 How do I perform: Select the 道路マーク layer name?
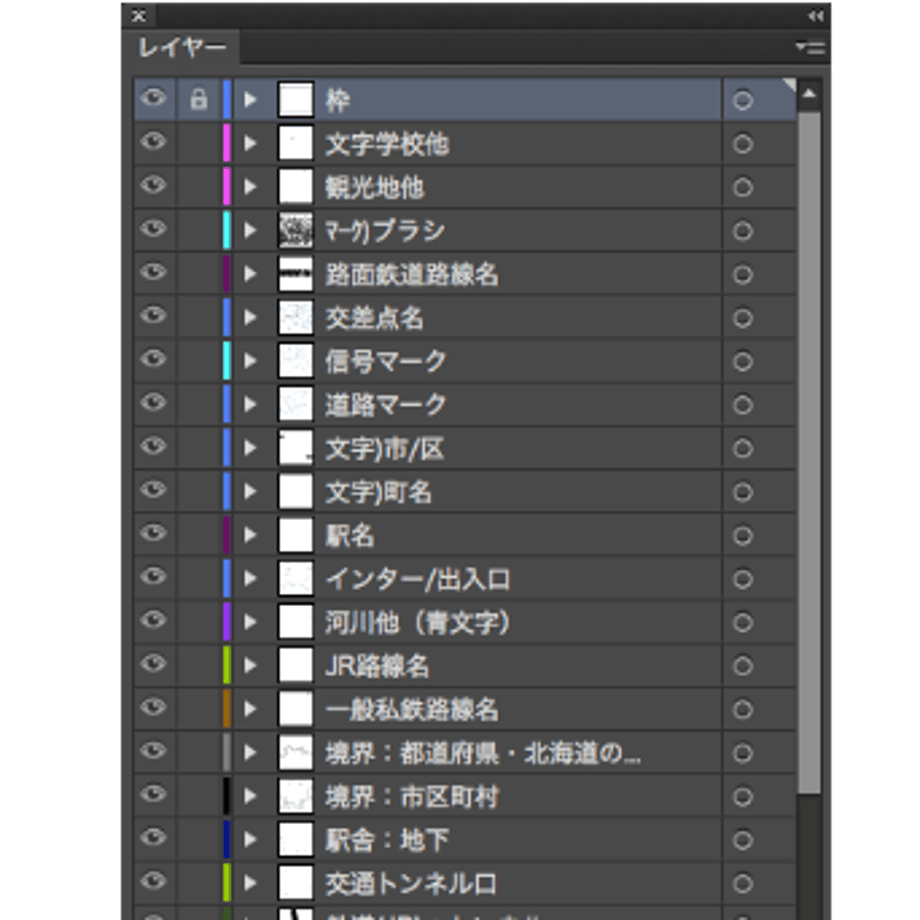pos(386,405)
